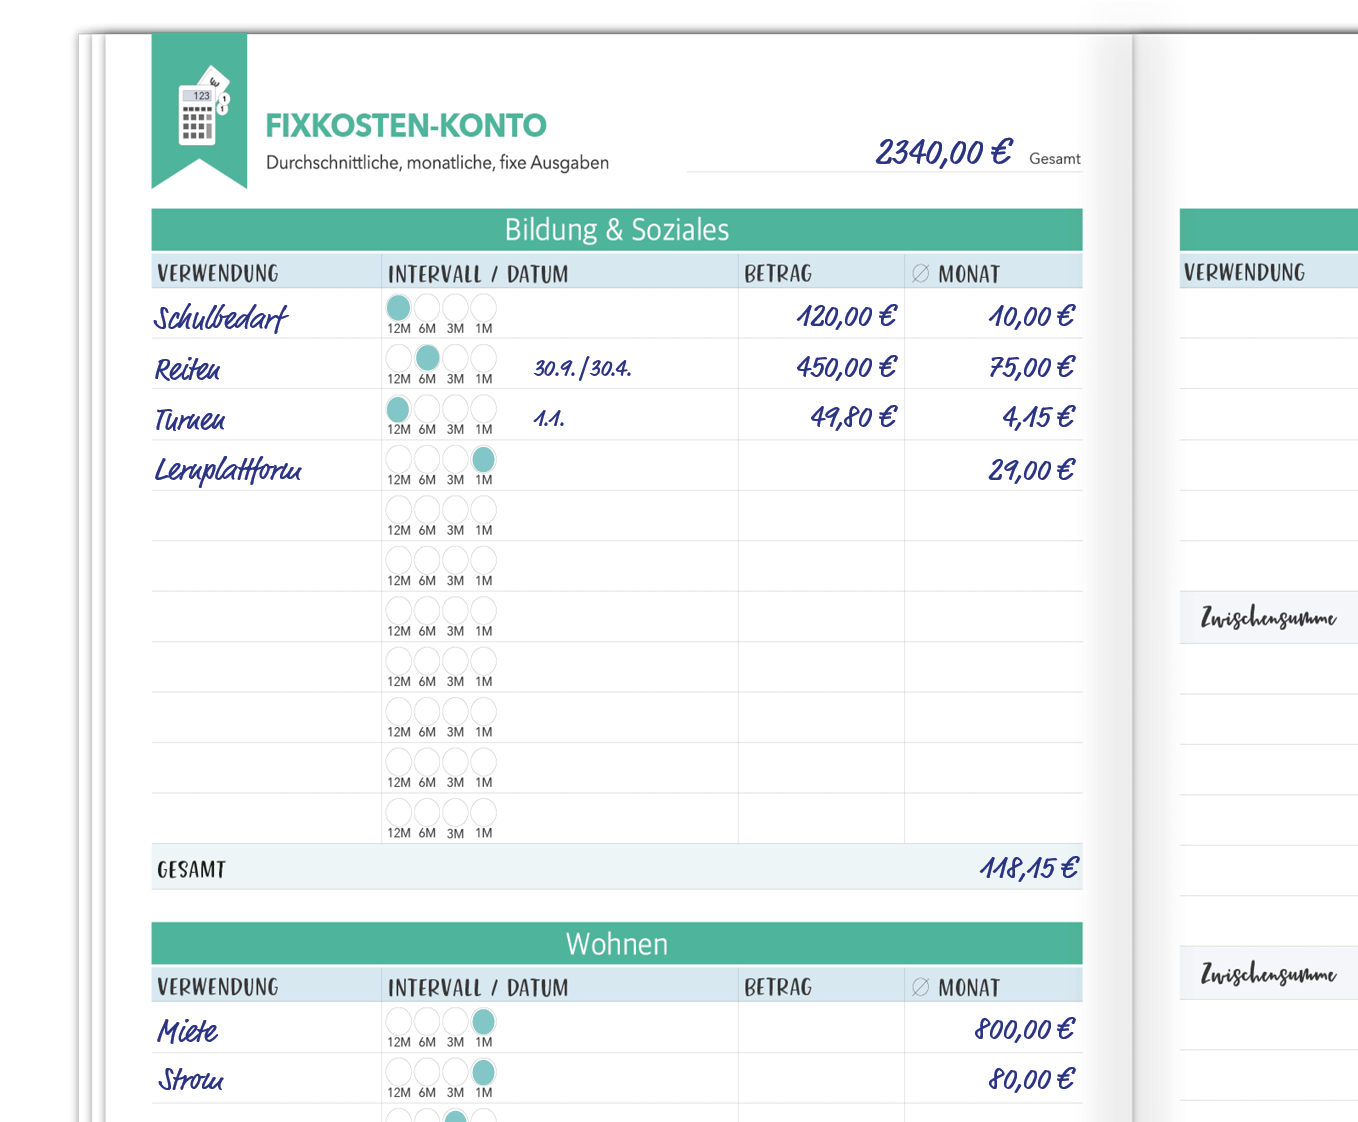Click the handwritten 'Reiten' entry
Image resolution: width=1358 pixels, height=1122 pixels.
(x=188, y=369)
